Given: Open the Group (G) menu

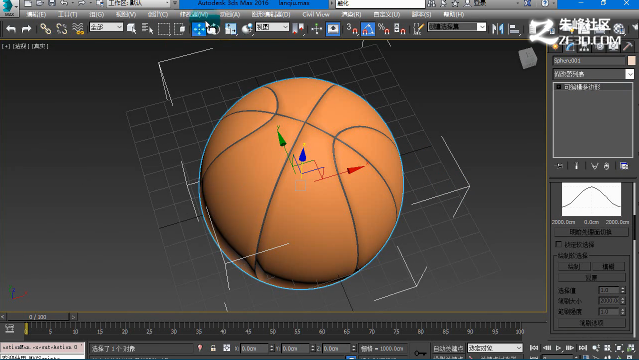Looking at the screenshot, I should click(x=97, y=15).
